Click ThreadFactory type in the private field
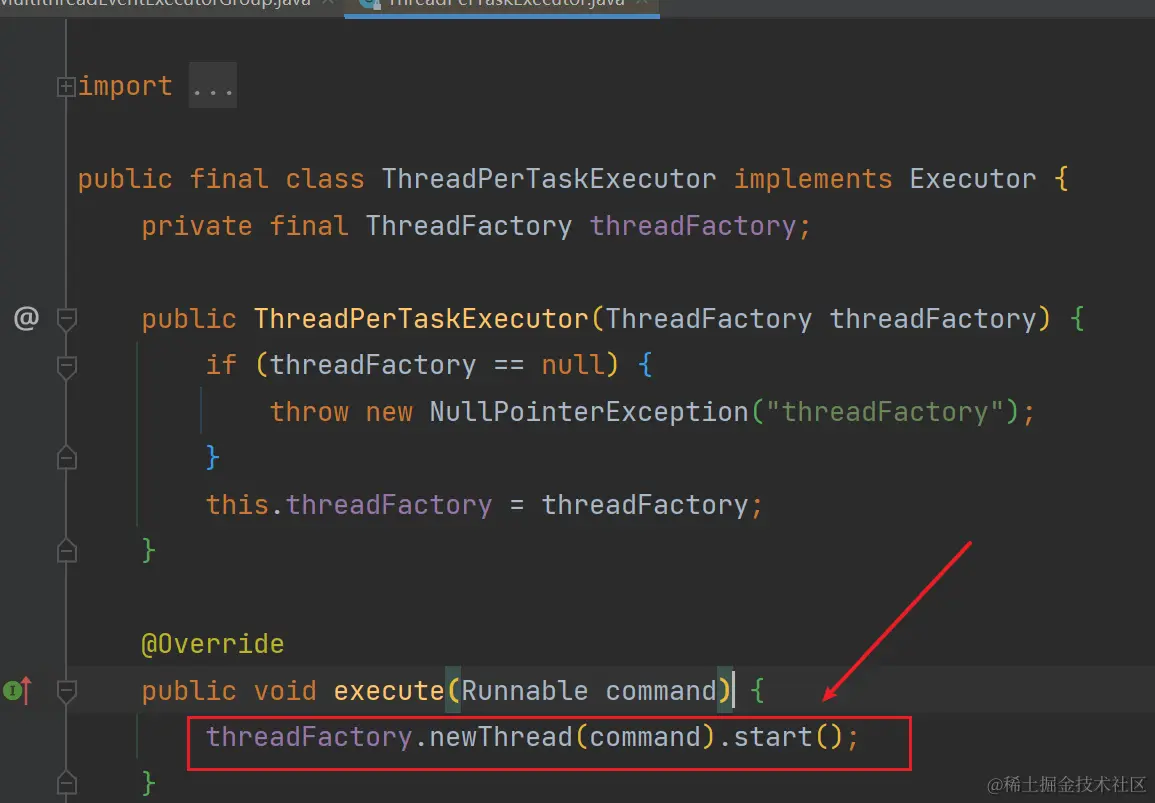Image resolution: width=1155 pixels, height=803 pixels. (468, 225)
